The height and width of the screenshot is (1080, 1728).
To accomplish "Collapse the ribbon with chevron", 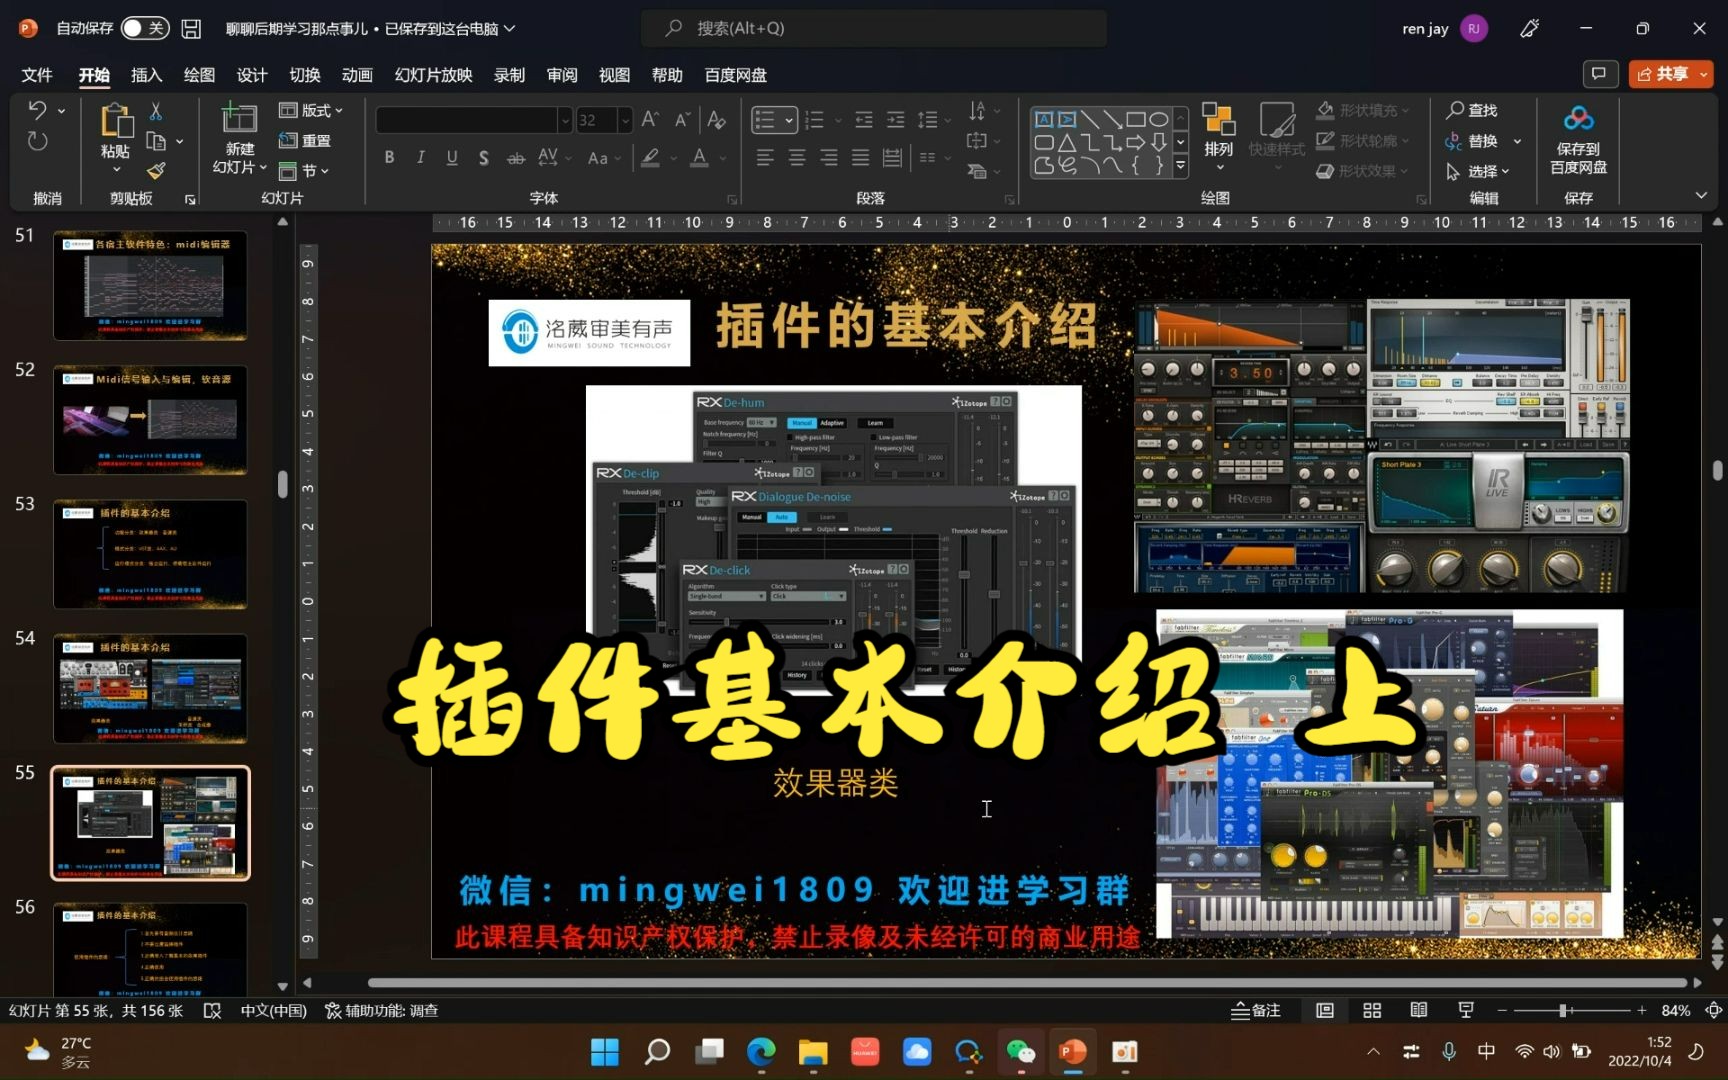I will coord(1701,196).
